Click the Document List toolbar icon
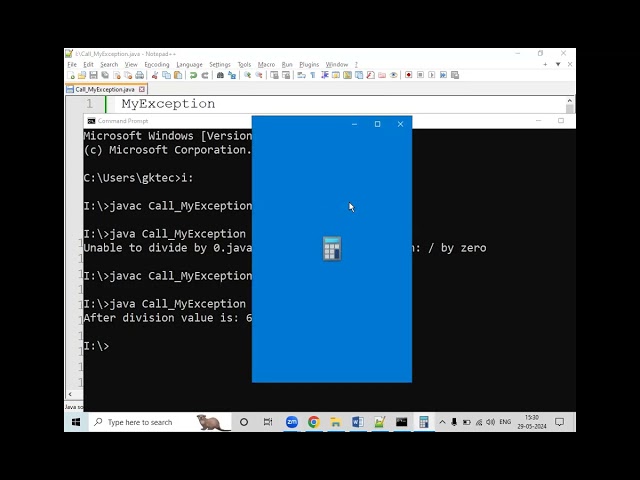Viewport: 640px width, 480px height. point(359,75)
